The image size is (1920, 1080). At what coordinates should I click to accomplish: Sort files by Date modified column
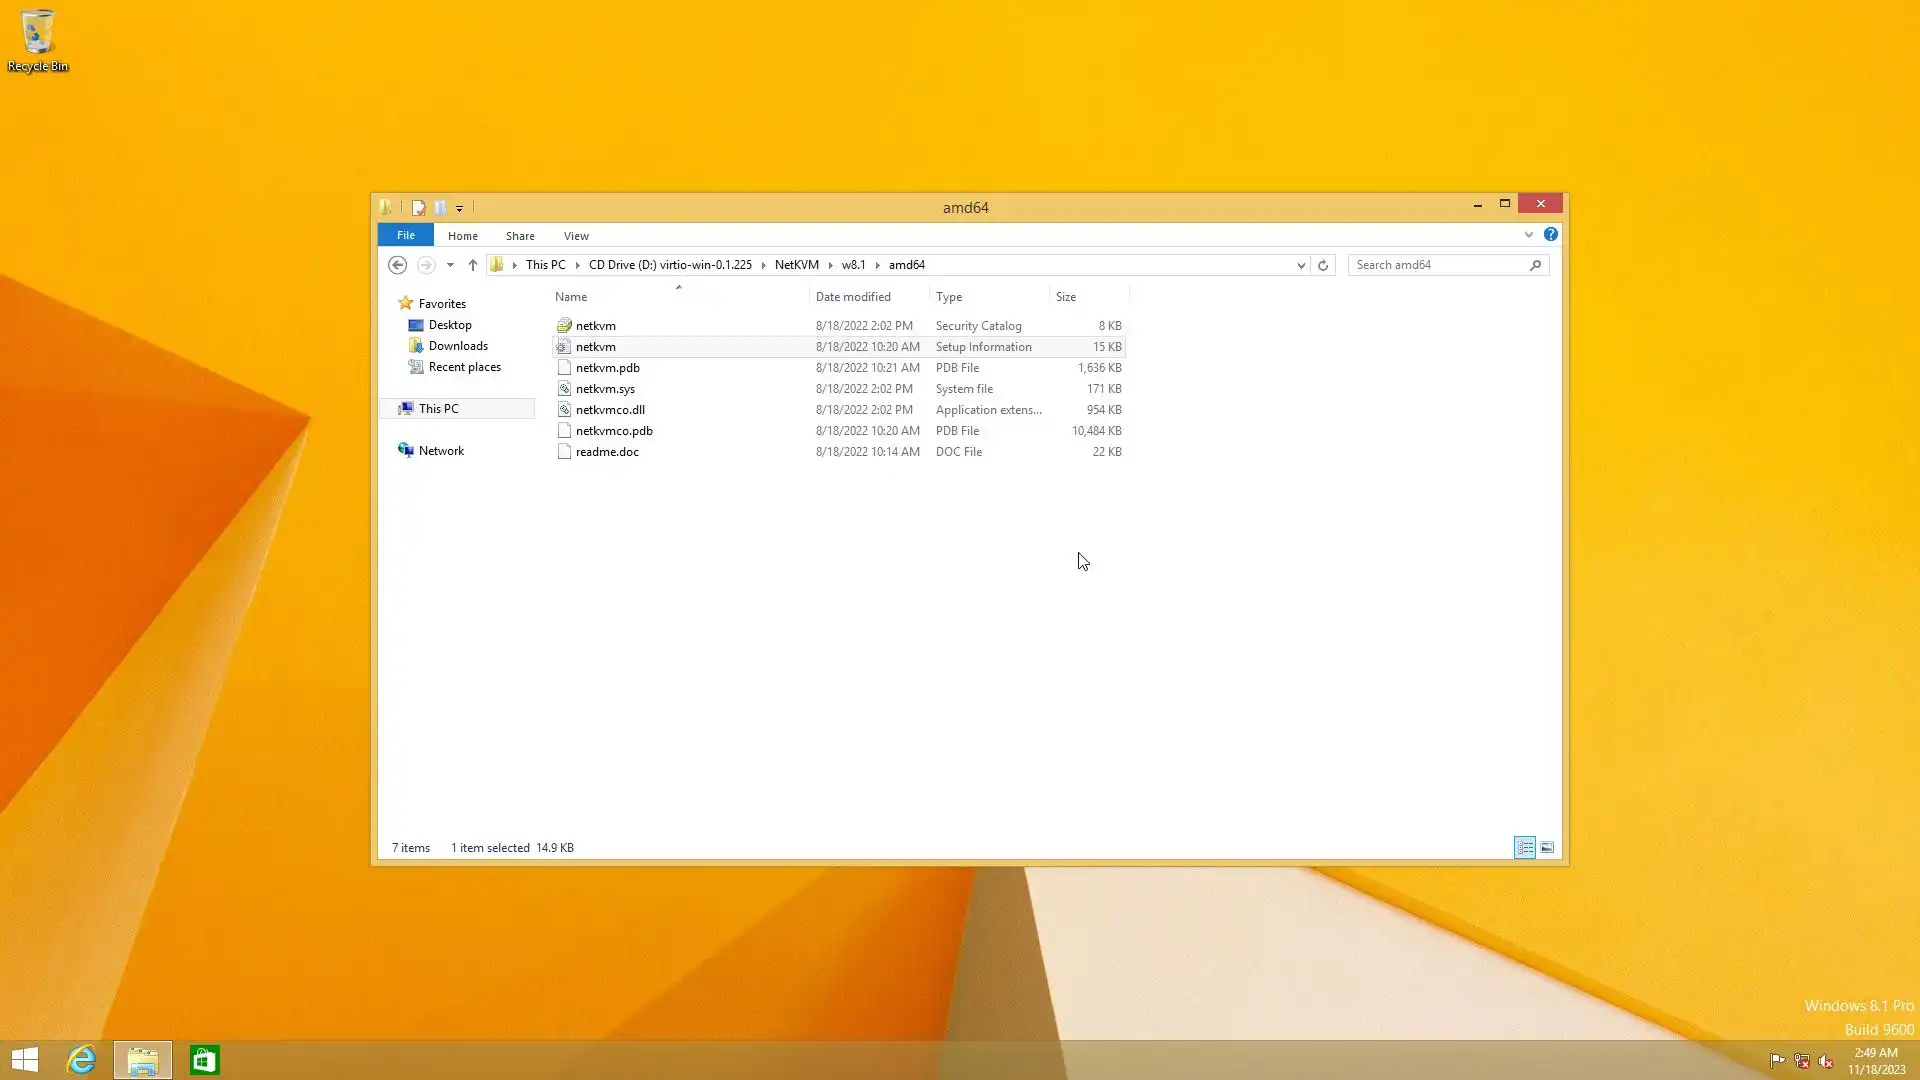click(x=853, y=297)
